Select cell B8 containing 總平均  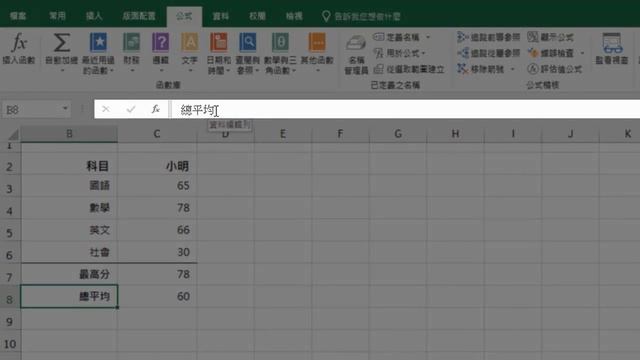[69, 296]
